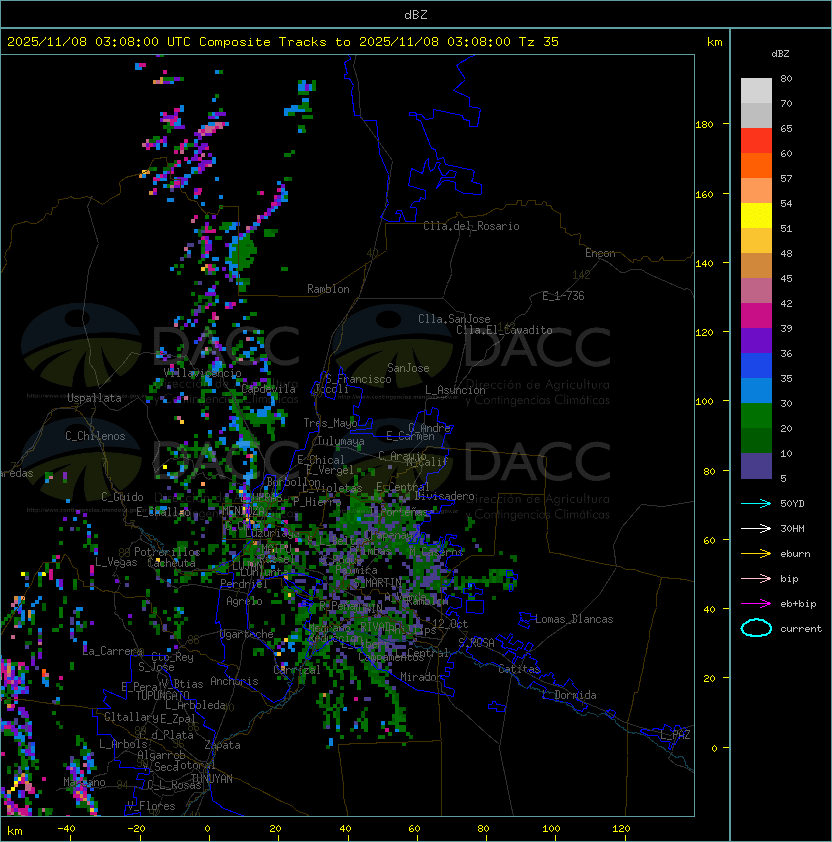Select the 'Agrelo' place label
Image resolution: width=832 pixels, height=842 pixels.
244,601
